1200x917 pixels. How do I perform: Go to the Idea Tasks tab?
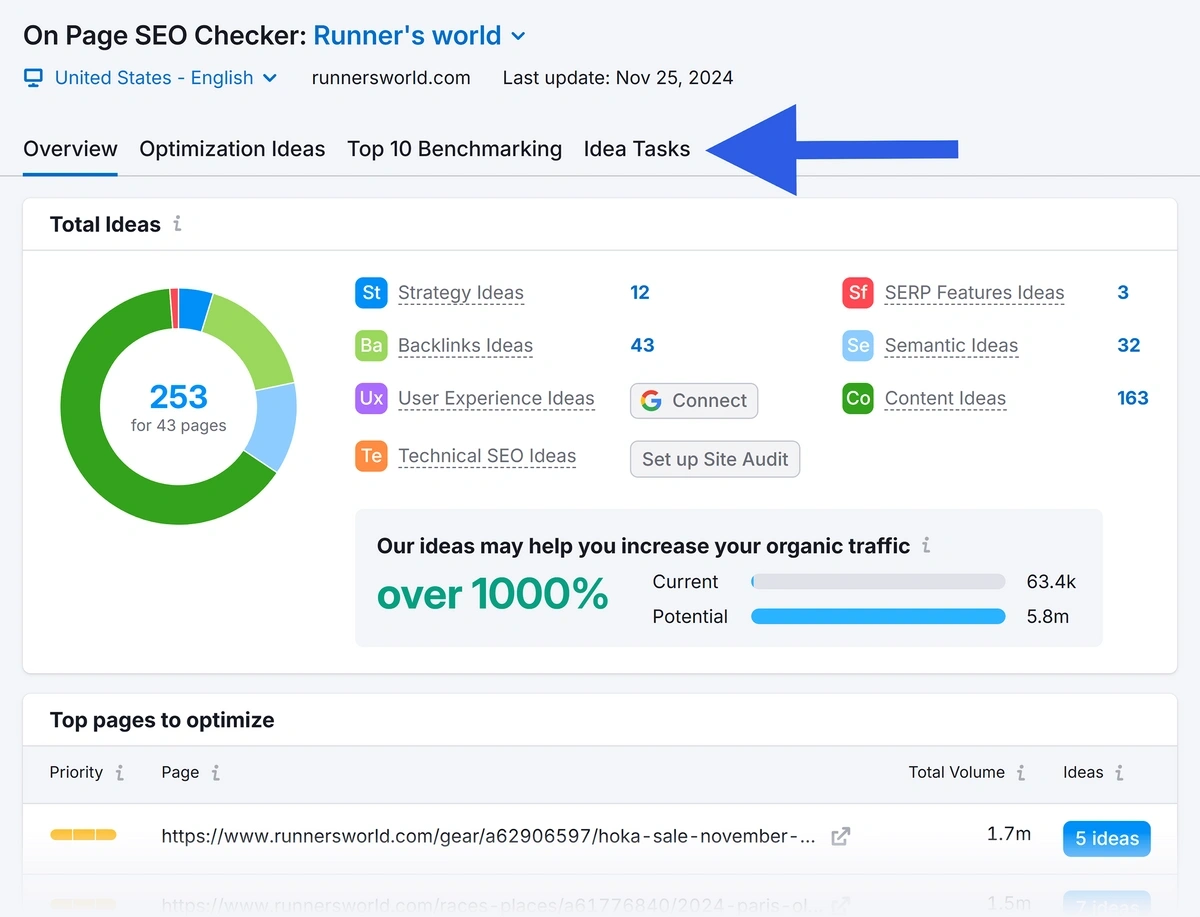click(x=636, y=149)
